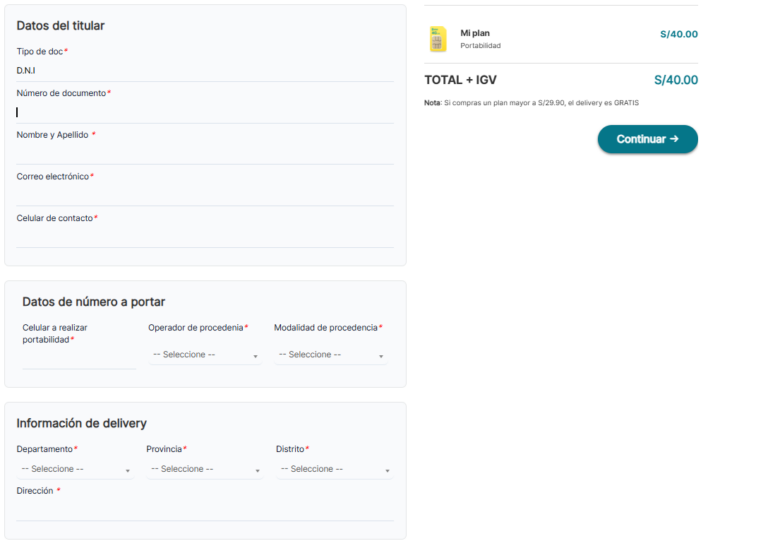Select the TOTAL + IGV amount S/40.00
768x541 pixels.
pos(676,80)
